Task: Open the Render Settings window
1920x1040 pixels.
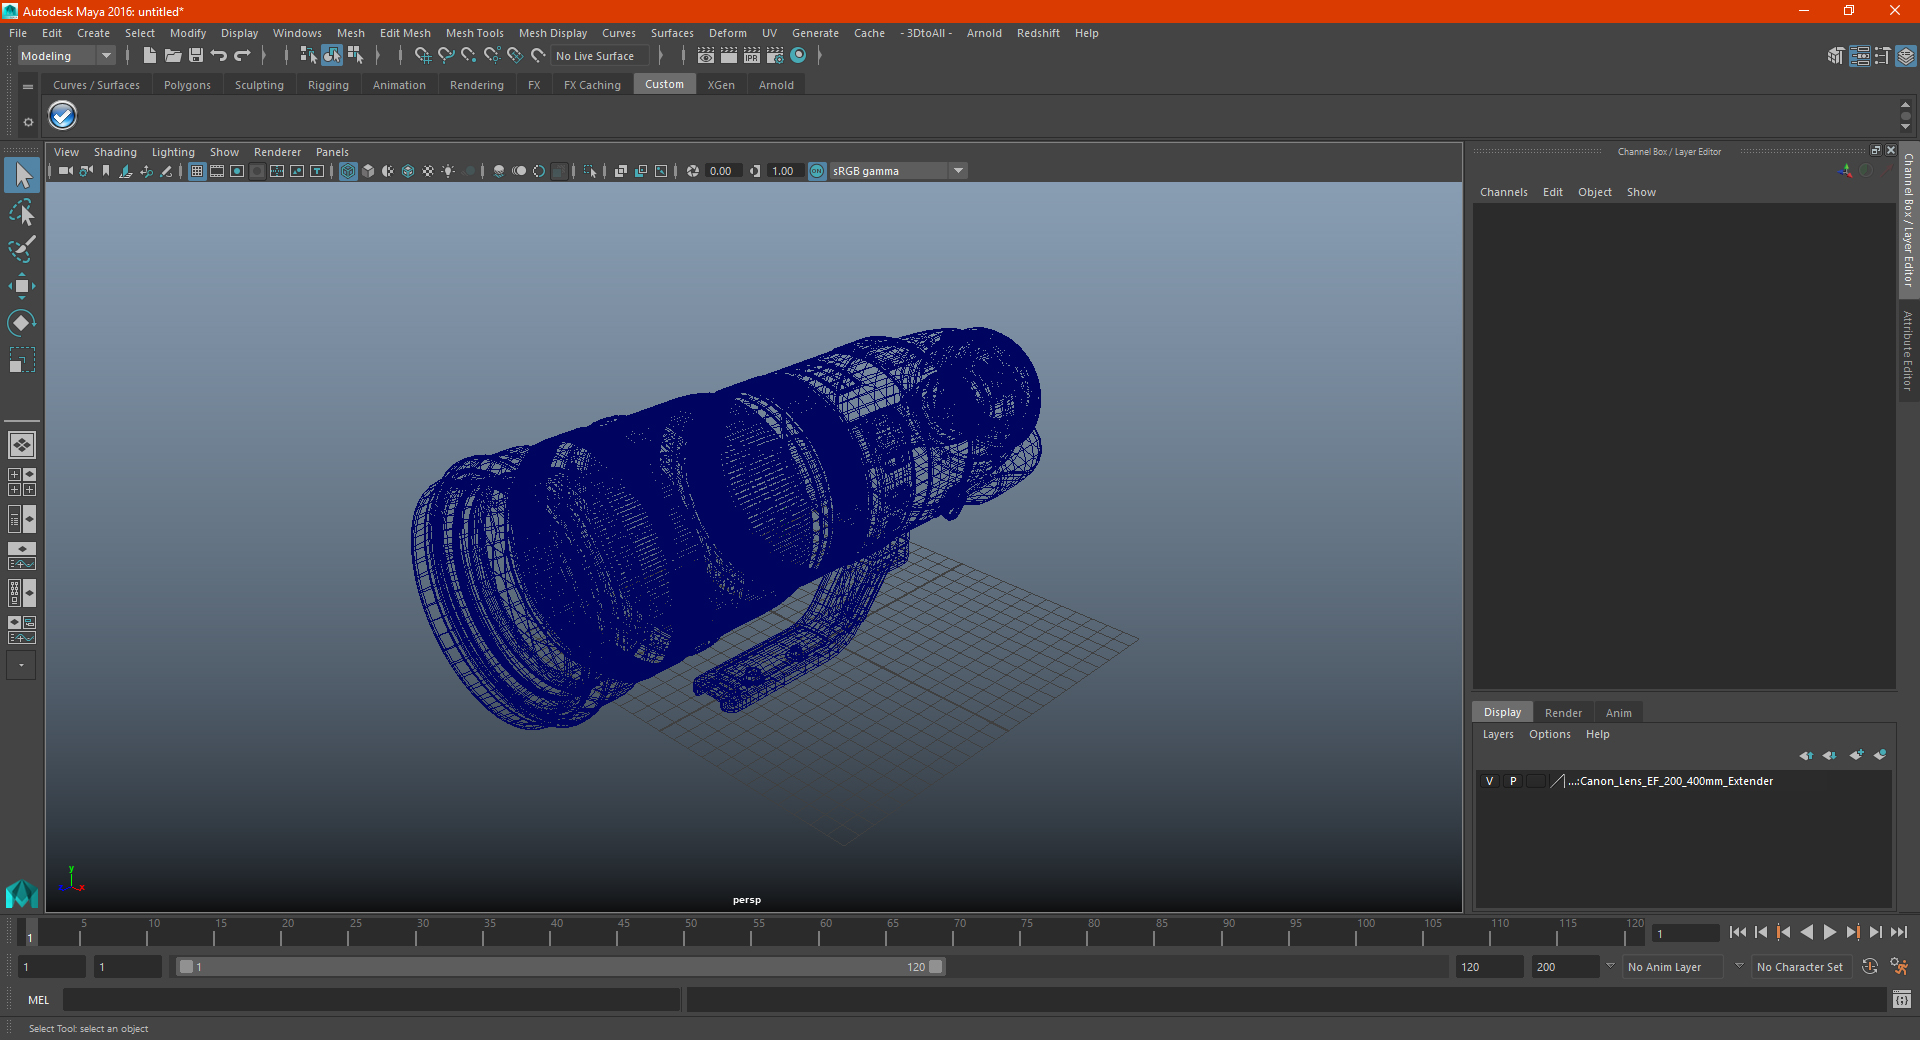Action: click(x=775, y=56)
